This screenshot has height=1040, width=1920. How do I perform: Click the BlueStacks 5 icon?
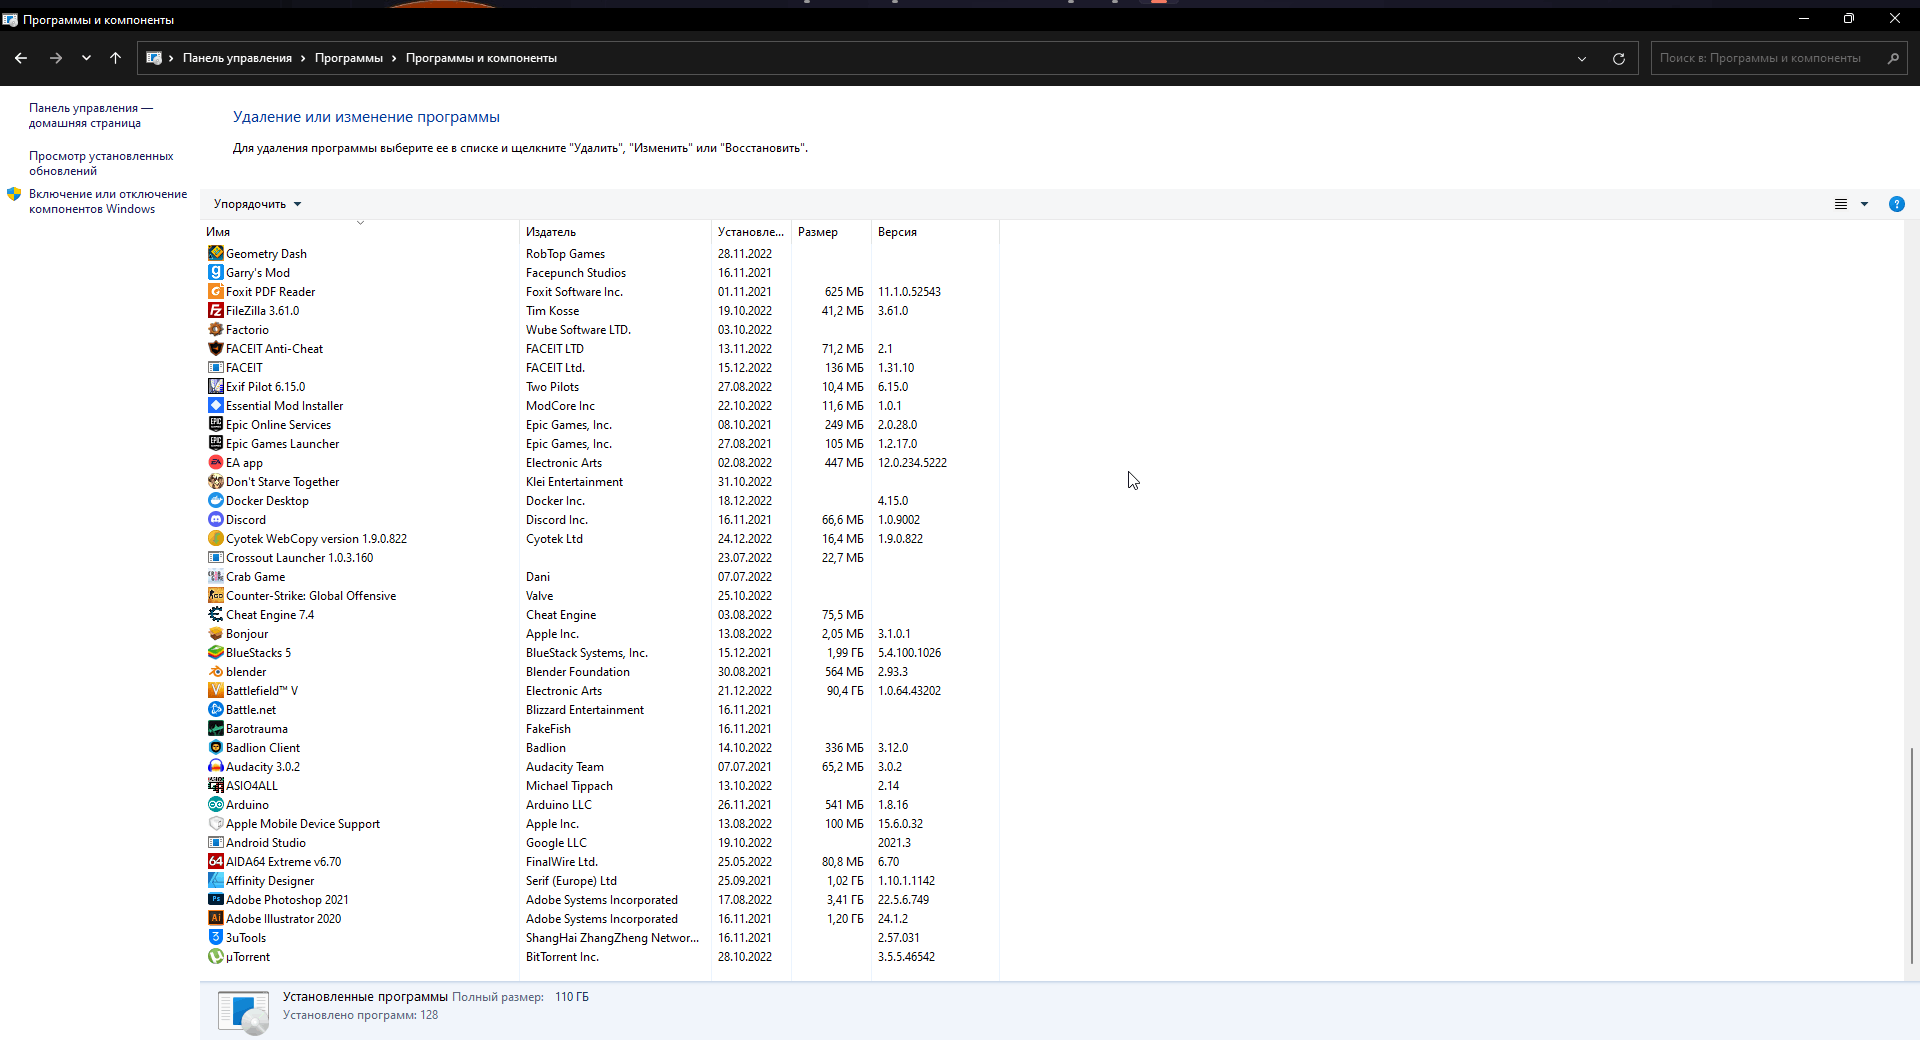215,652
